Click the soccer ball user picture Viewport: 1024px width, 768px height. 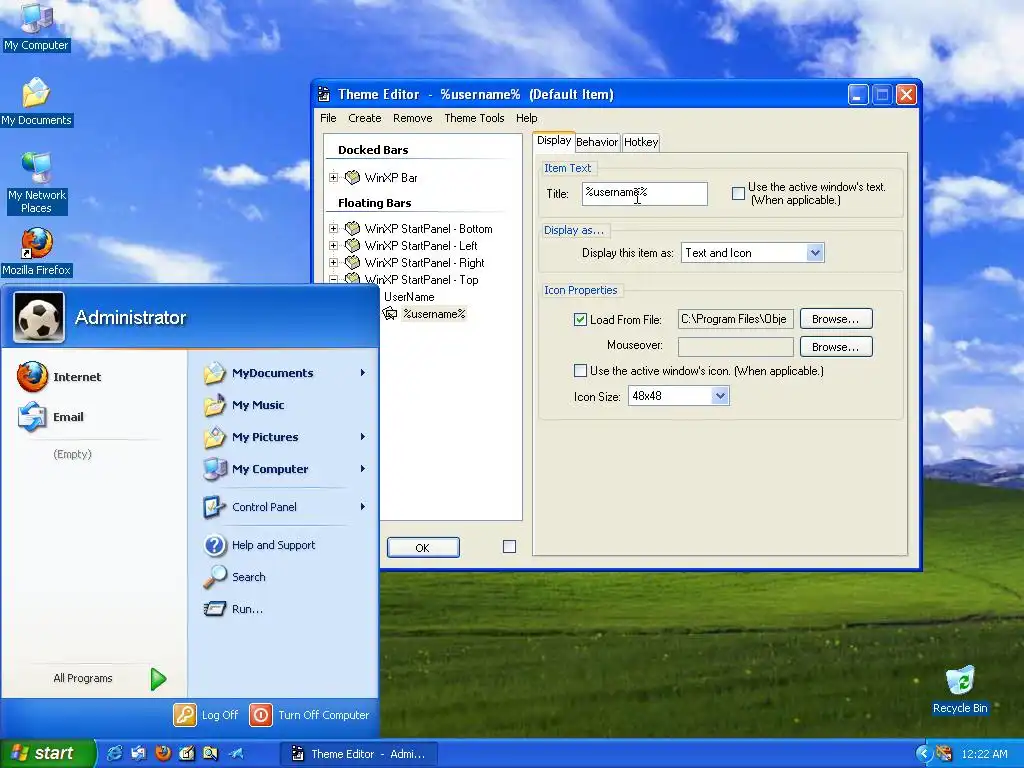tap(39, 317)
